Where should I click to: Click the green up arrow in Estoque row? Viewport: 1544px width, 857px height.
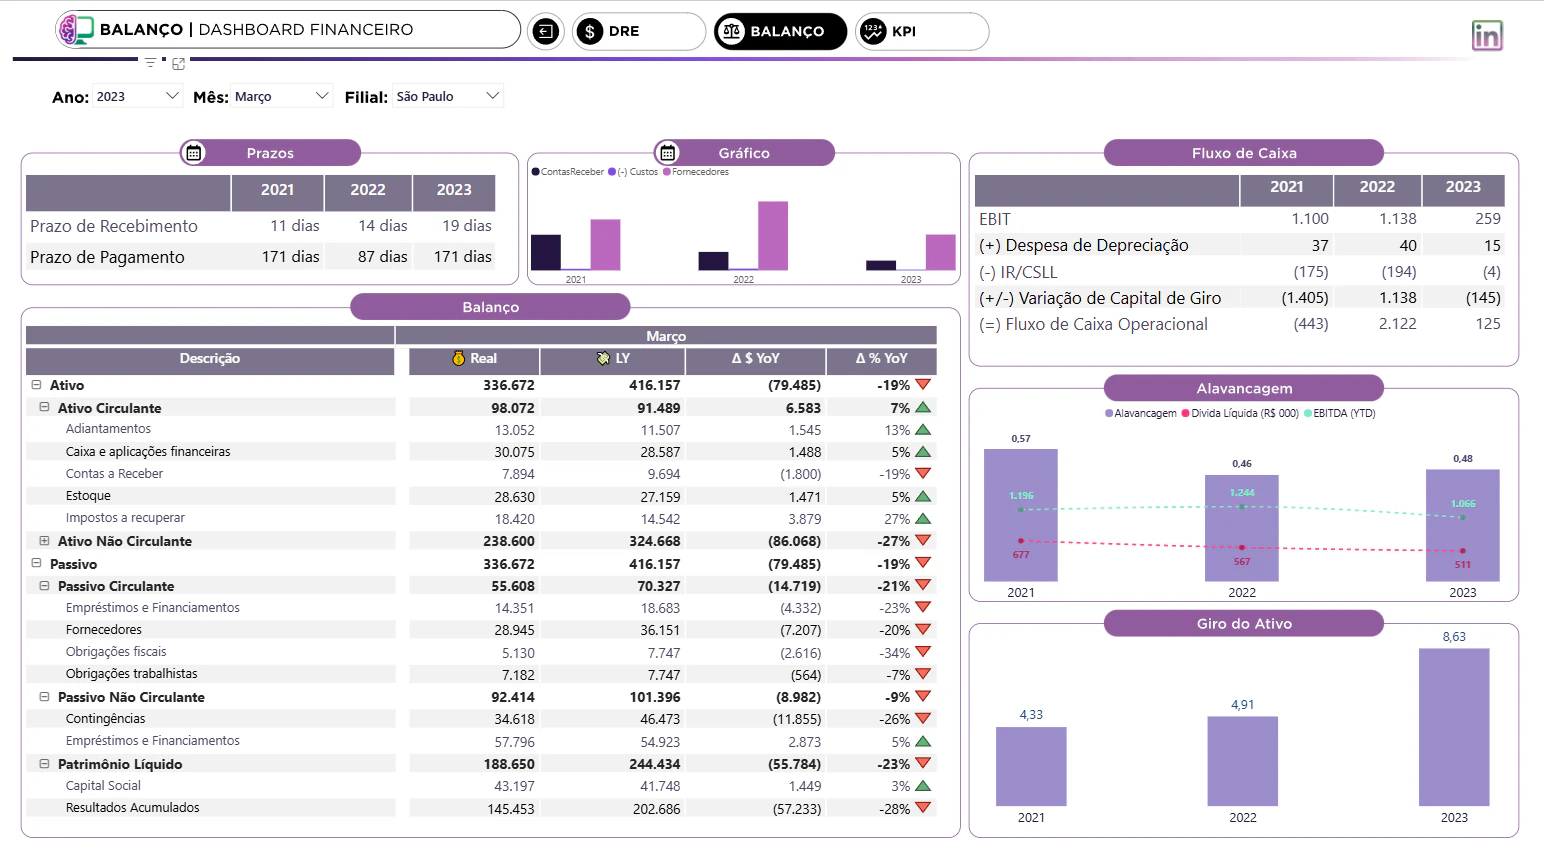(923, 496)
